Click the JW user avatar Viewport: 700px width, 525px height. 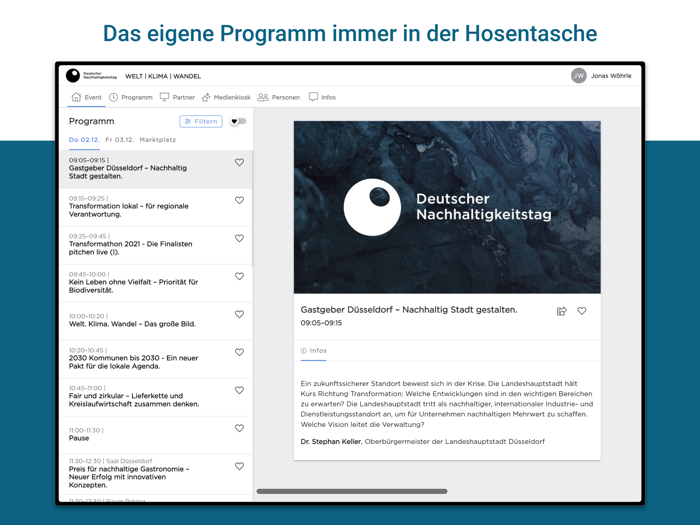(x=579, y=75)
